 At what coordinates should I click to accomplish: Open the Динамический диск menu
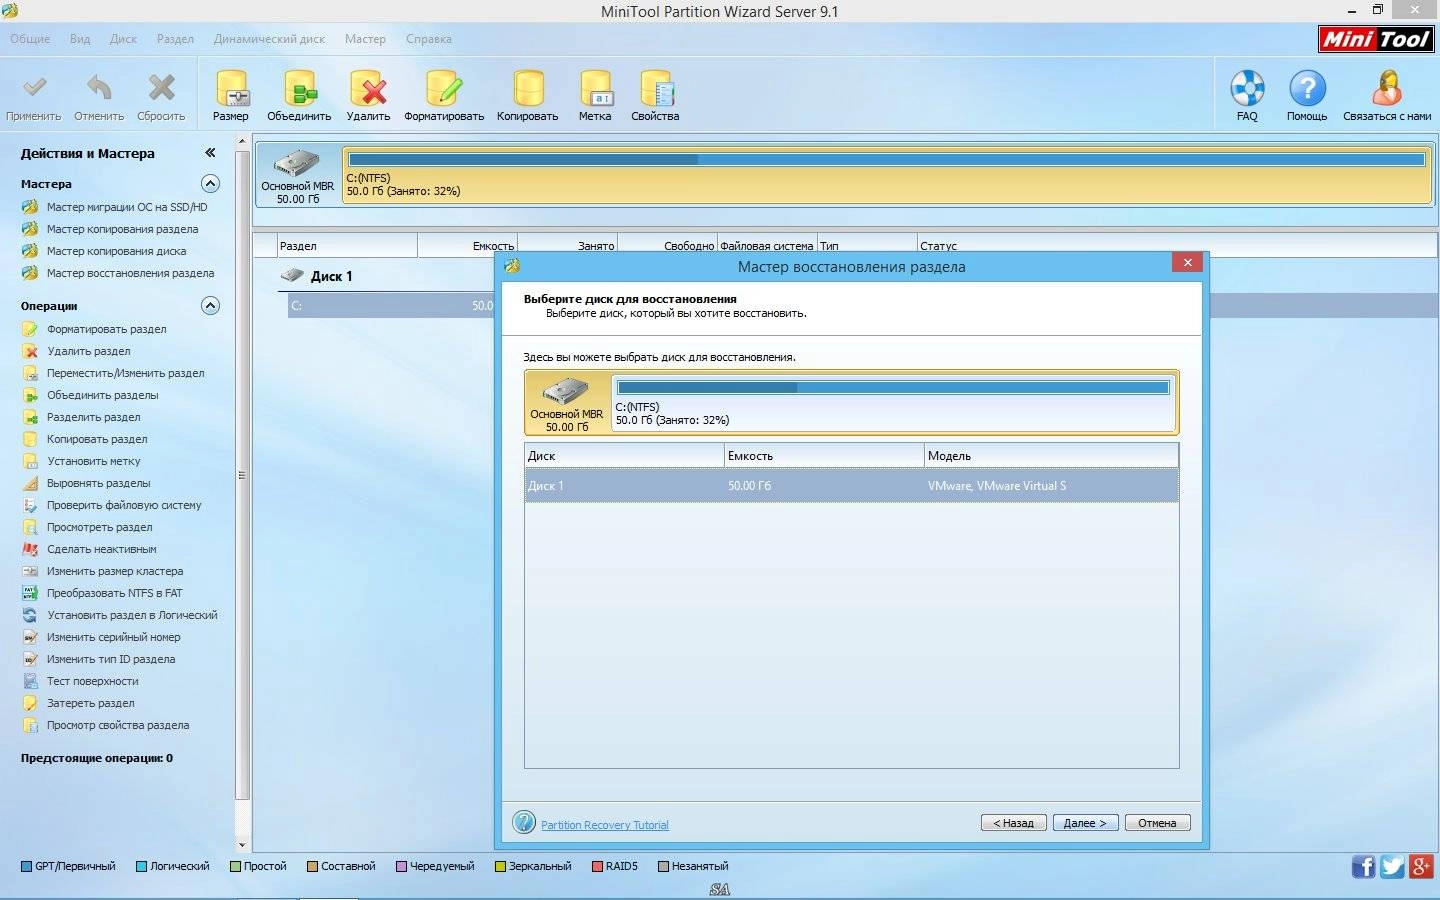coord(269,39)
